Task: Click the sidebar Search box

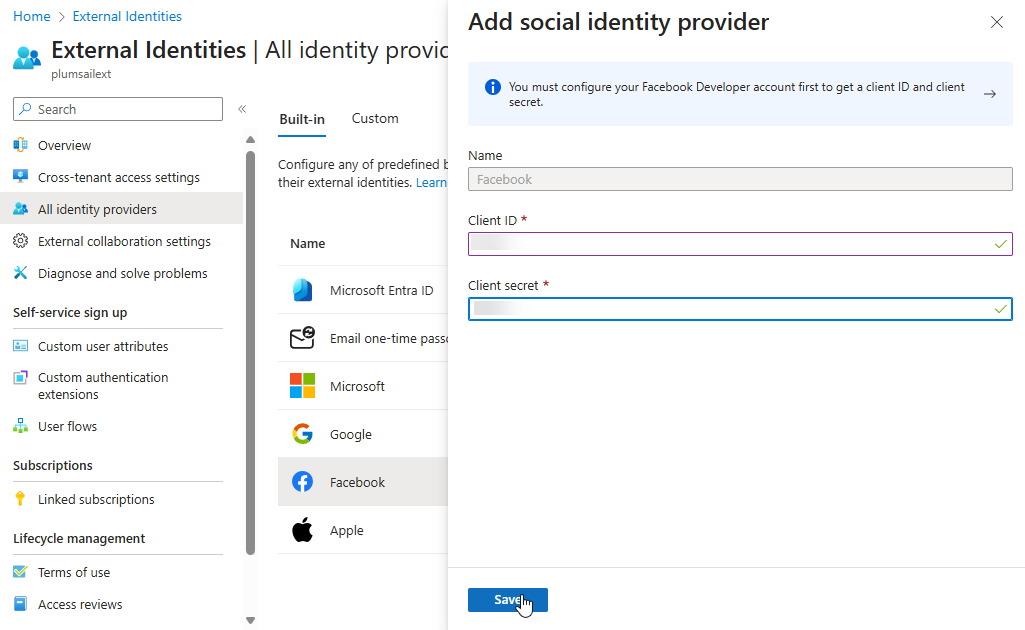Action: pos(118,109)
